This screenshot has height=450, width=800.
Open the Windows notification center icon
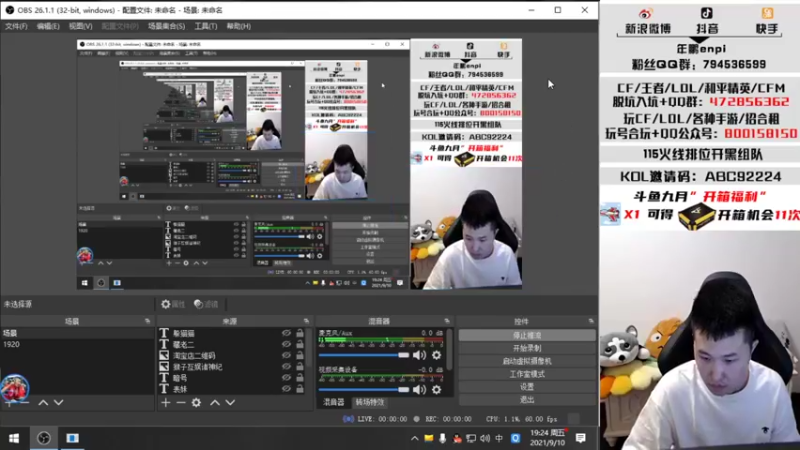tap(581, 438)
